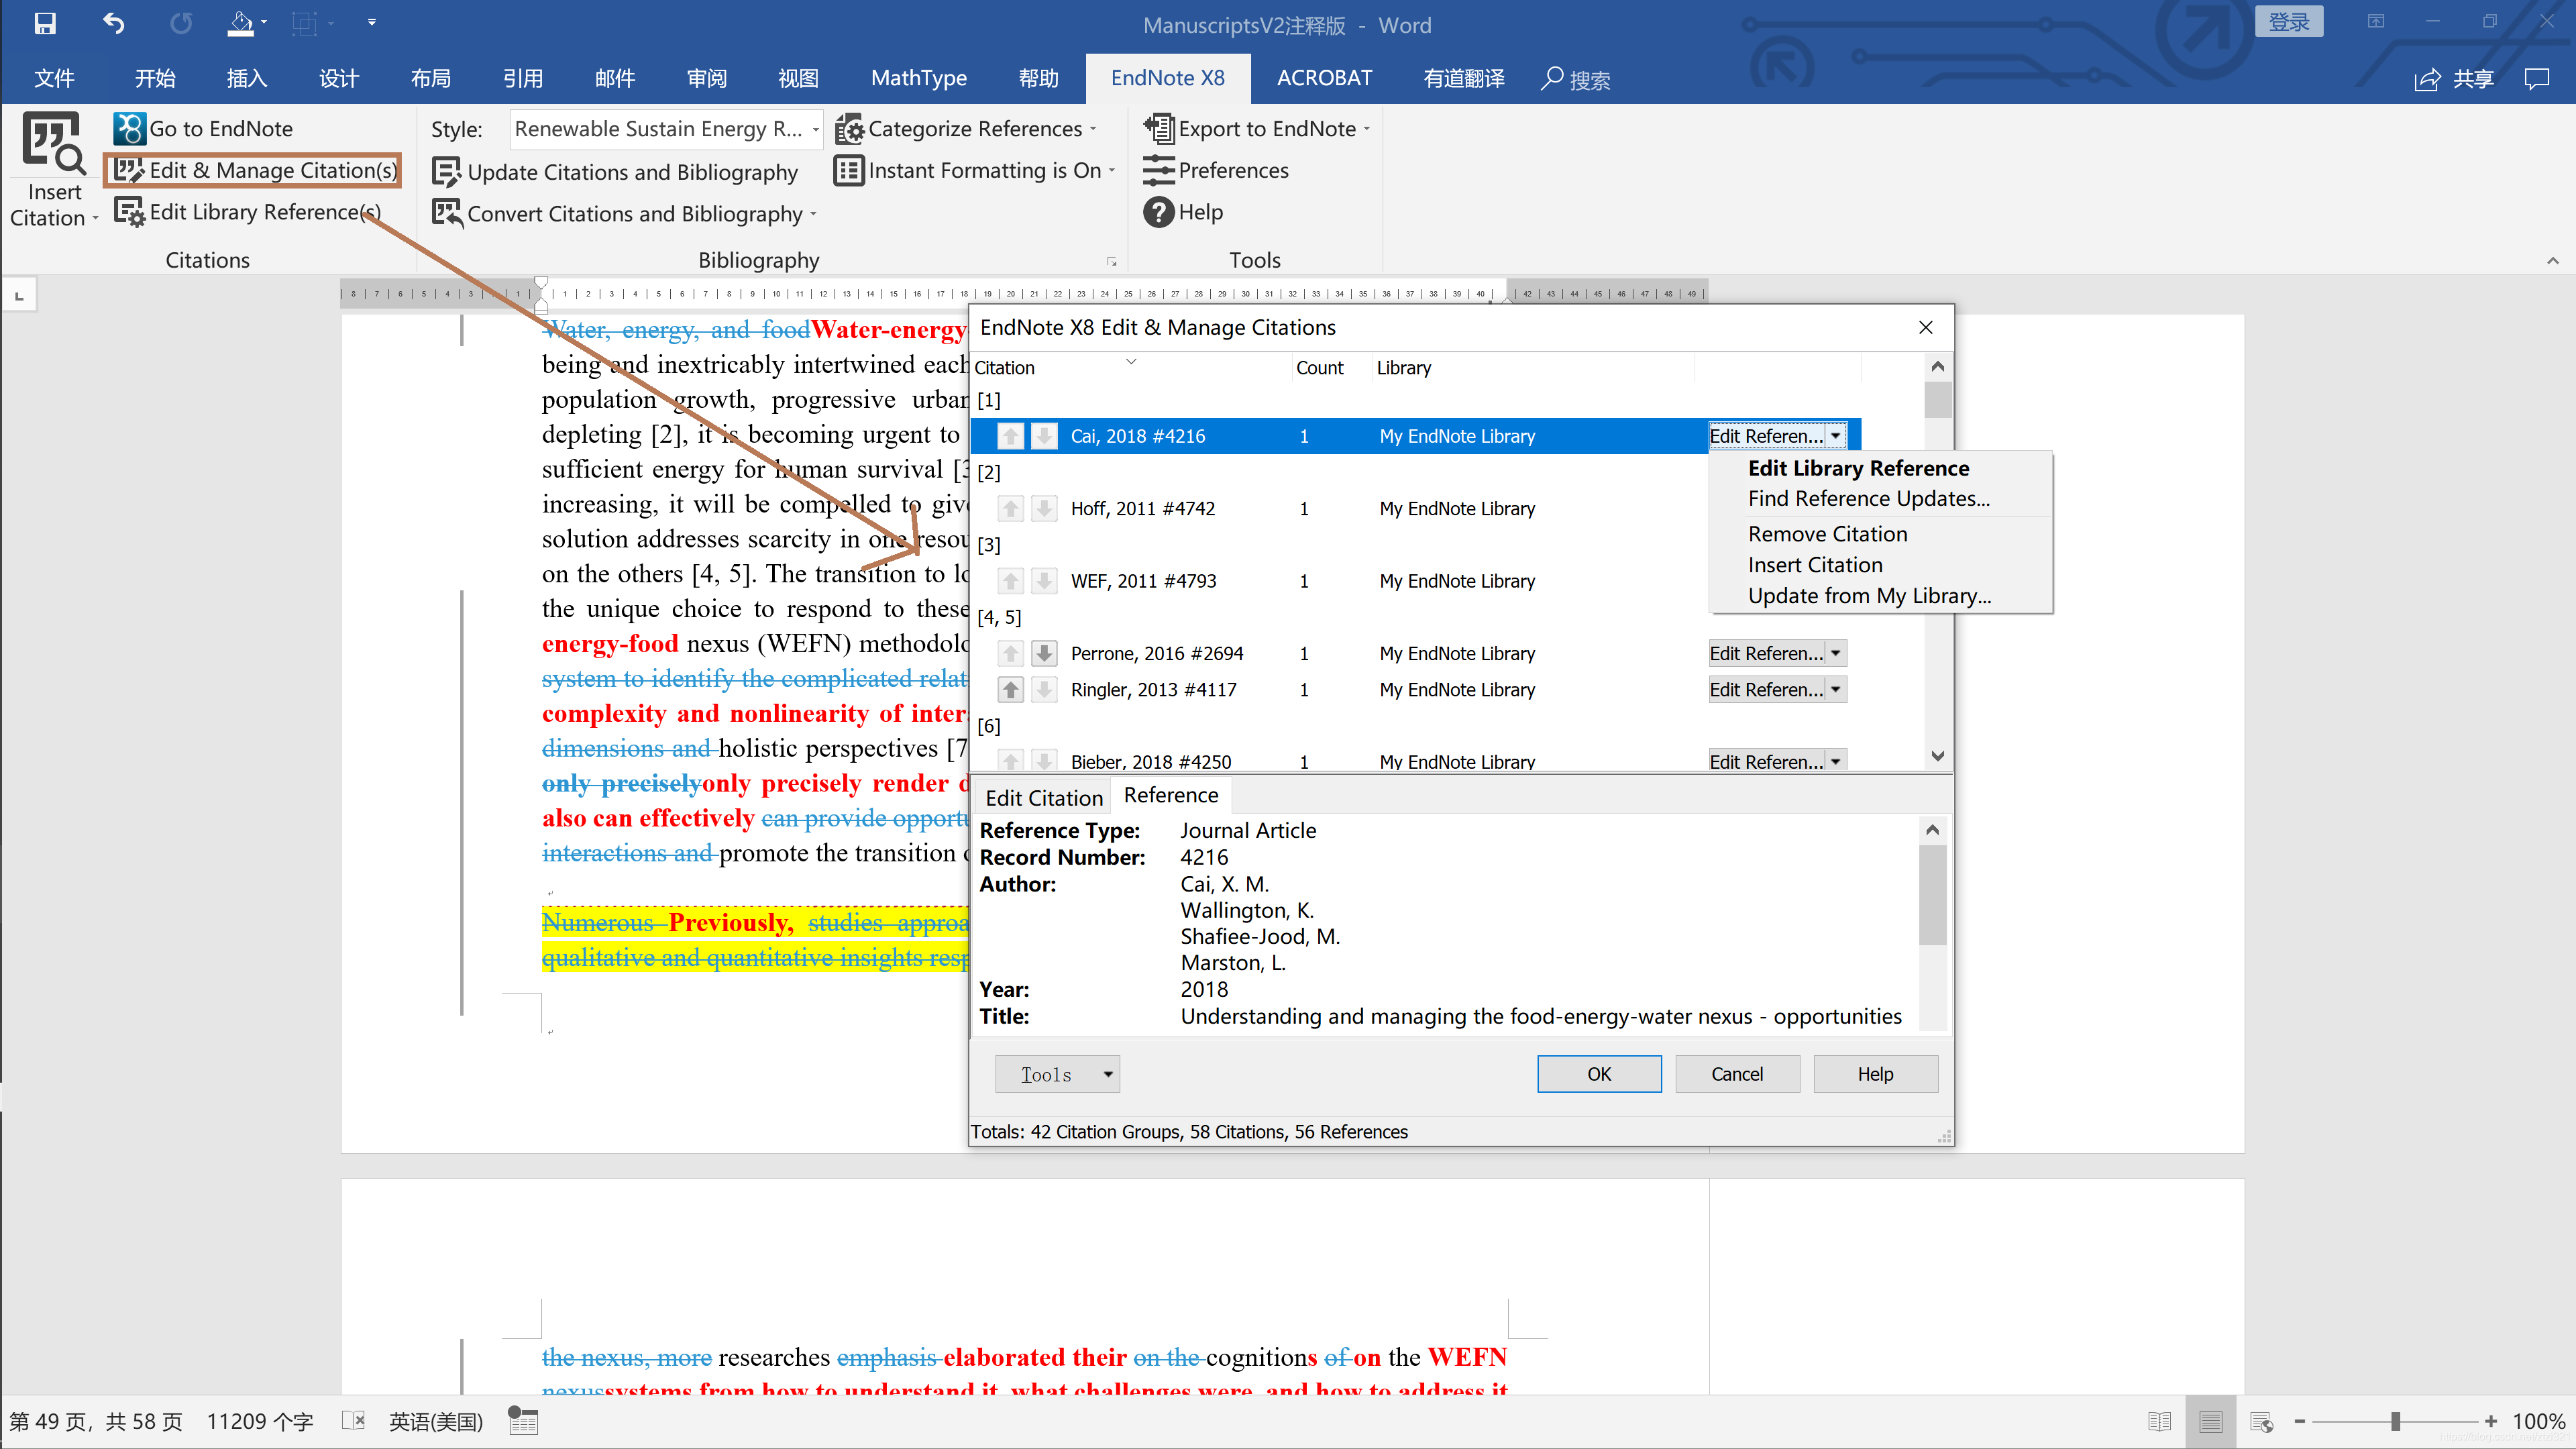Move Ringler 2013 citation up with arrow
This screenshot has height=1449, width=2576.
pos(1010,690)
